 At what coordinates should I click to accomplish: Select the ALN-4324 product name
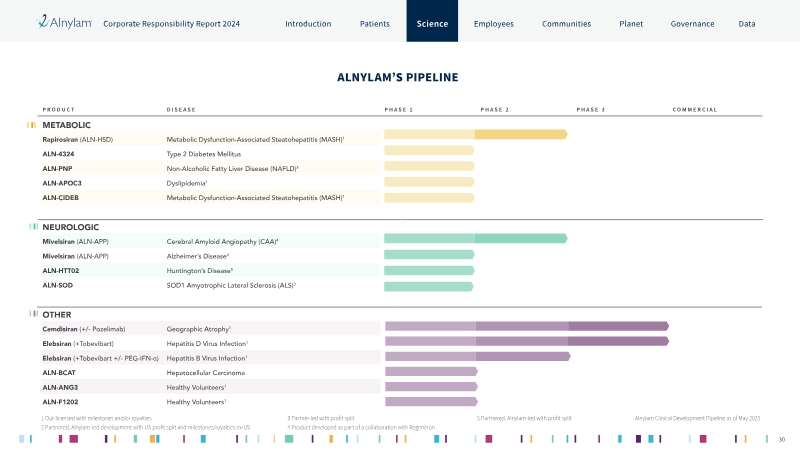tap(58, 154)
